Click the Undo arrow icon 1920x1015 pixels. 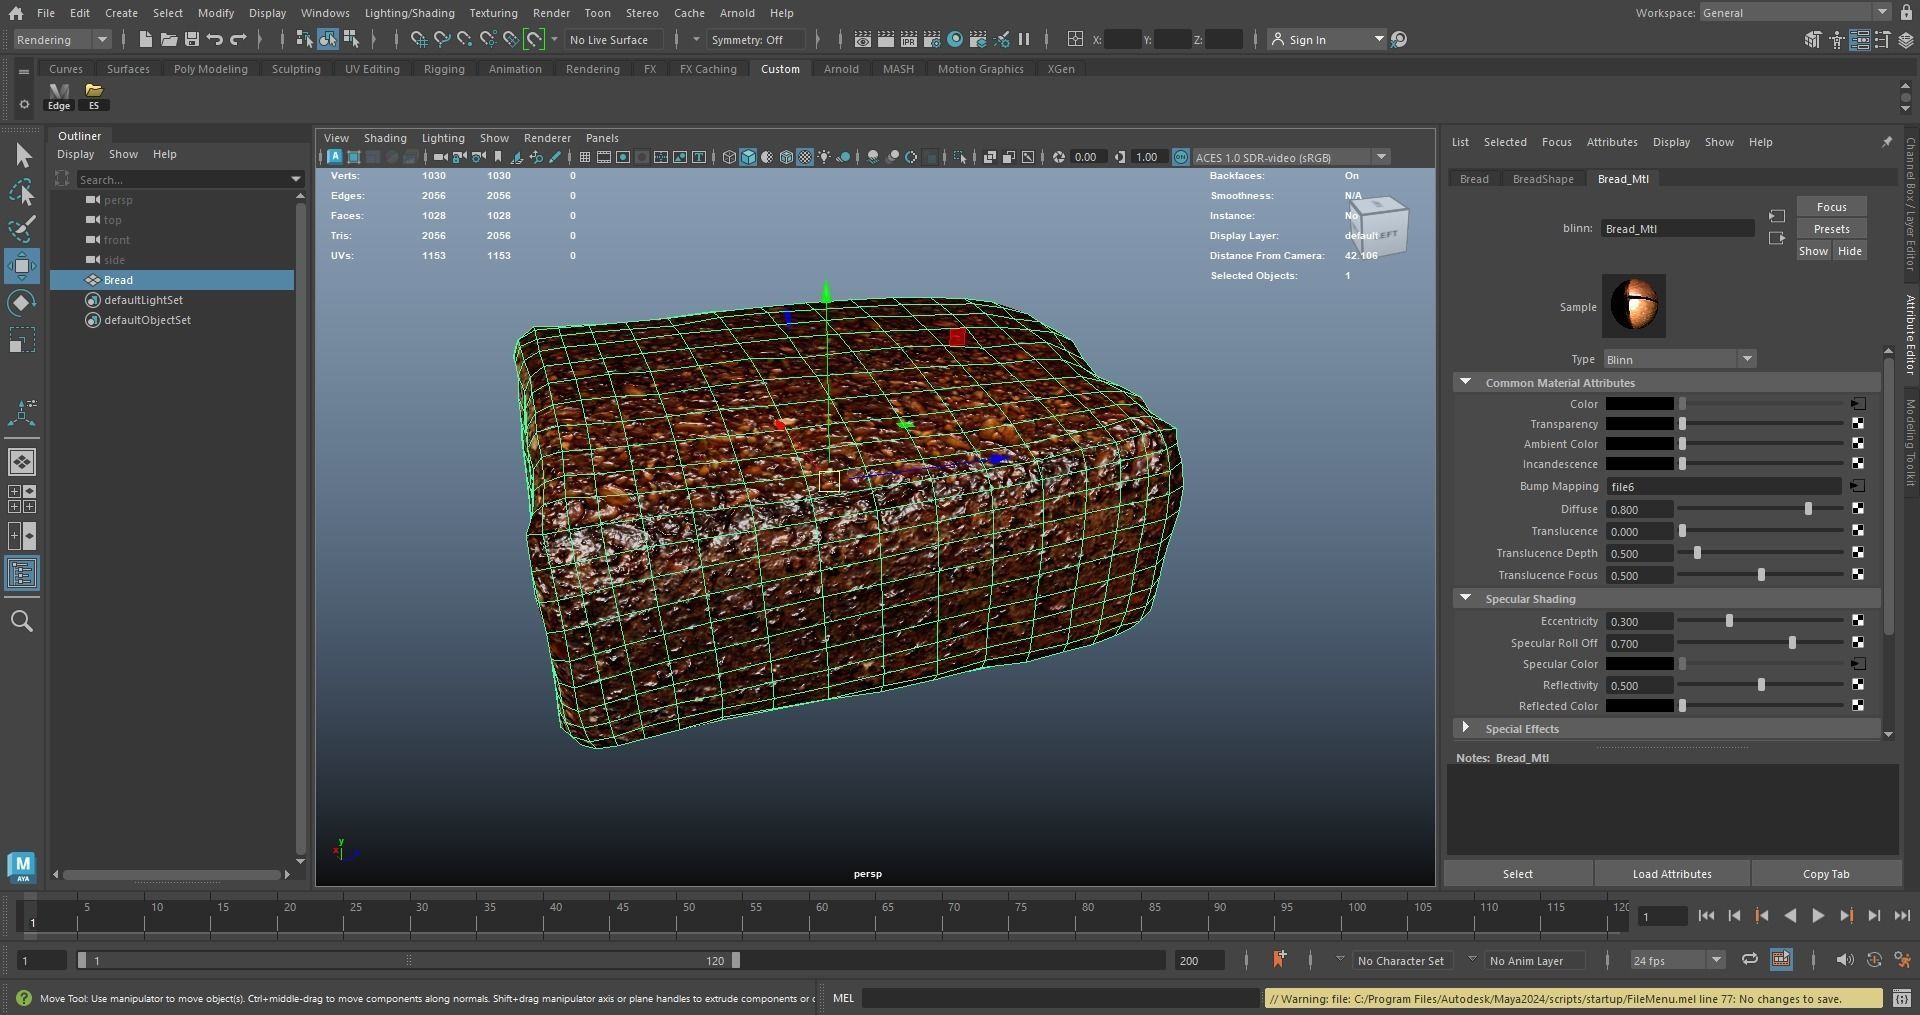pos(215,40)
